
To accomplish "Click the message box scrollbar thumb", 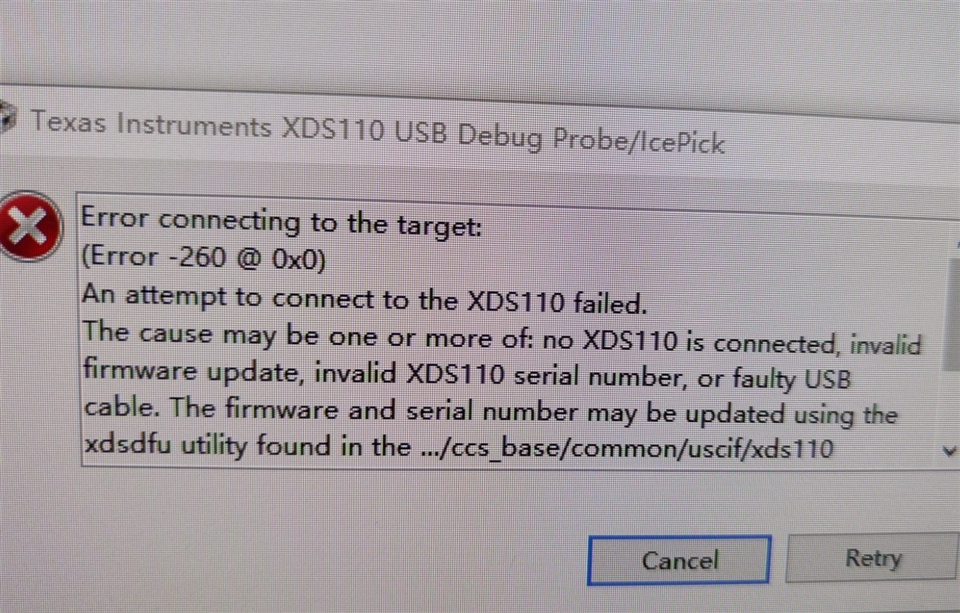I will point(953,314).
